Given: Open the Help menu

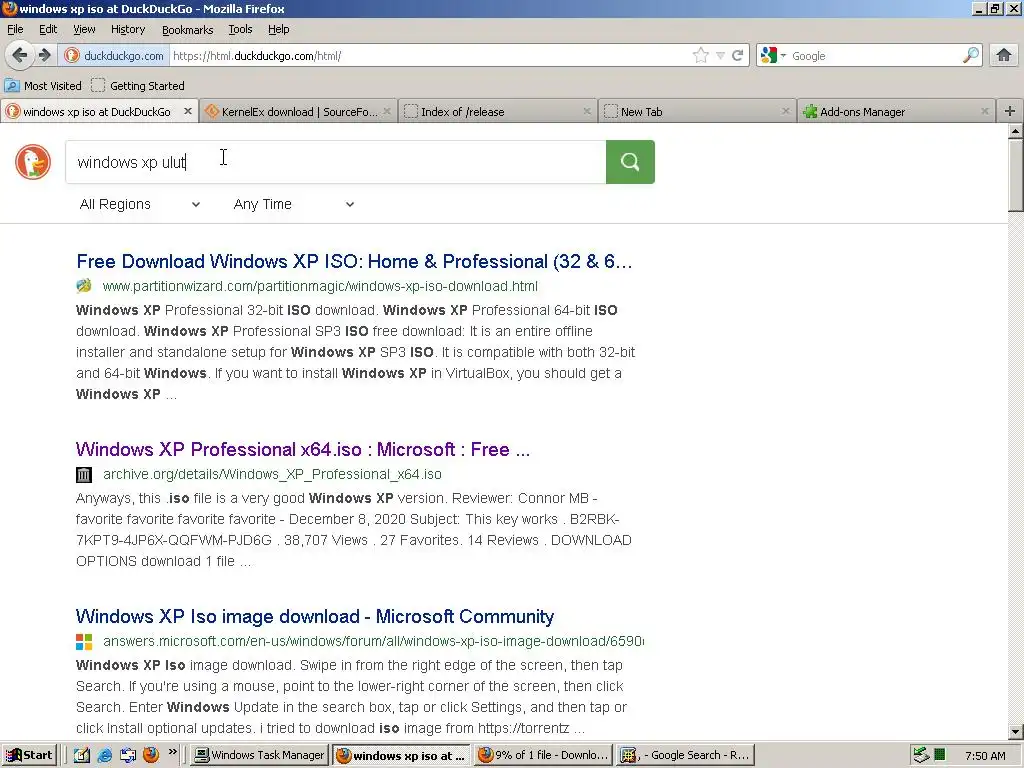Looking at the screenshot, I should click(x=278, y=29).
